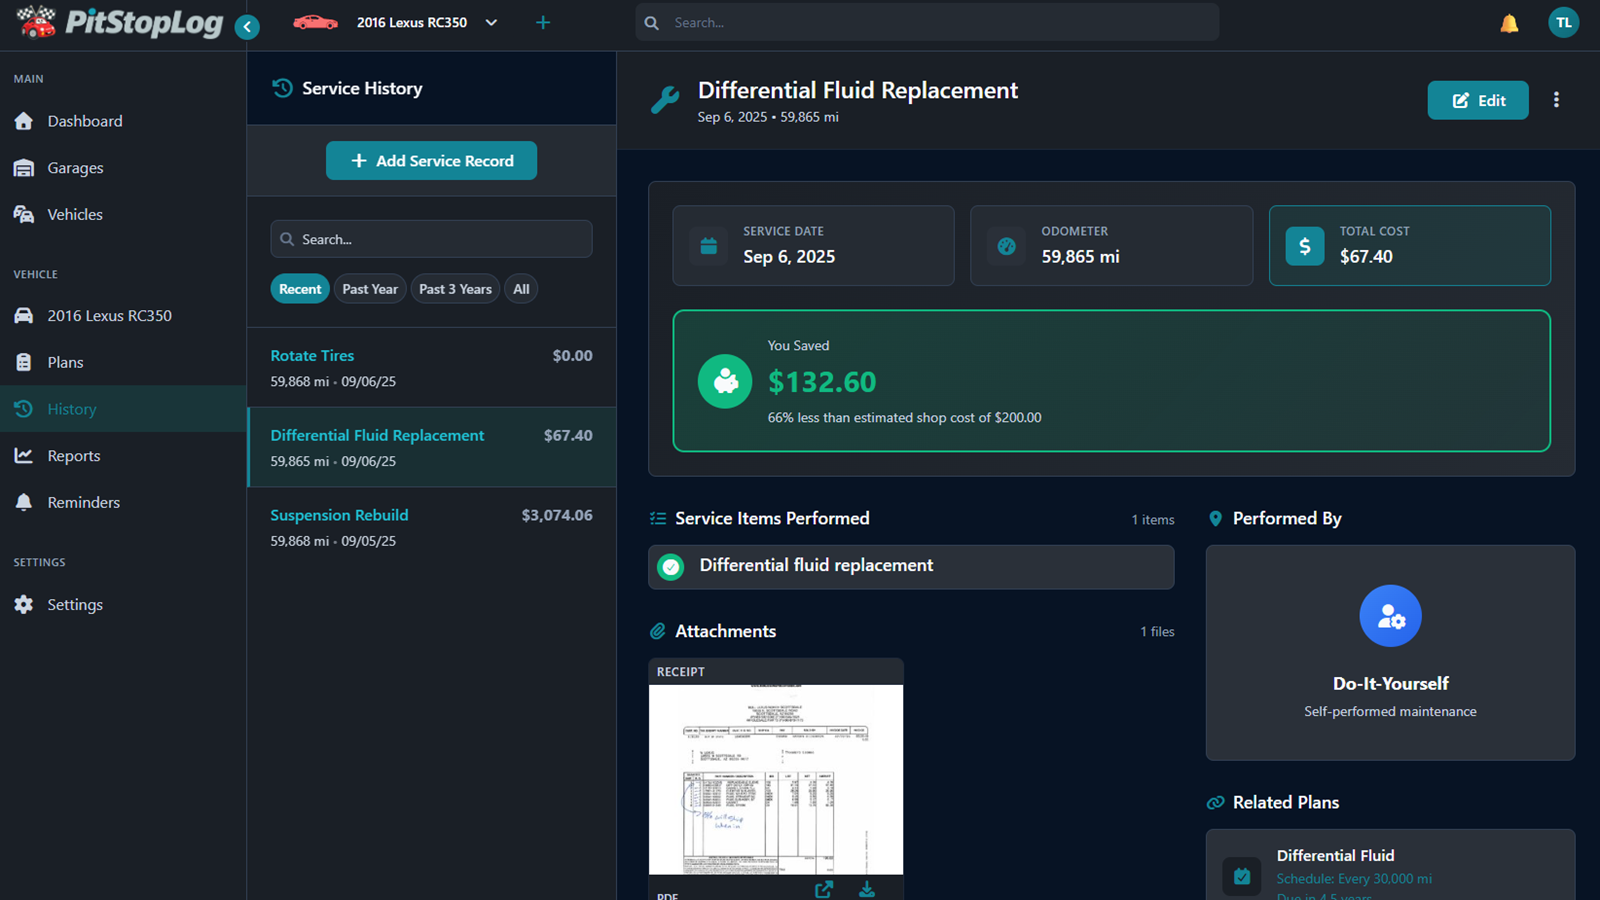Open Settings from the sidebar
1600x900 pixels.
pos(74,604)
